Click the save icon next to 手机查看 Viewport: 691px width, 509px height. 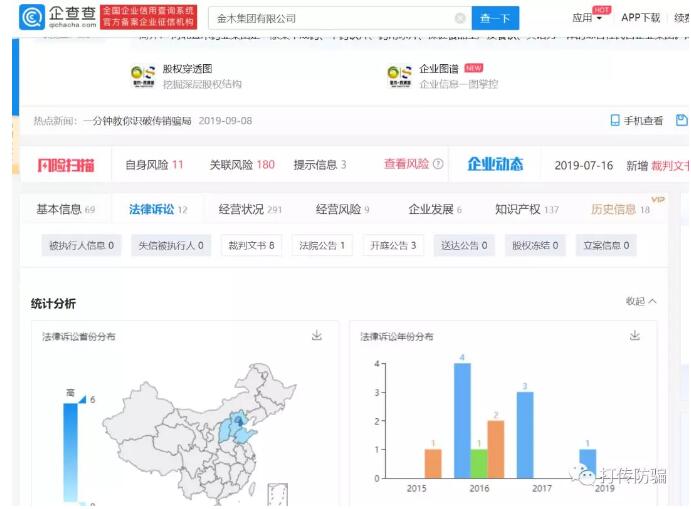click(x=681, y=120)
